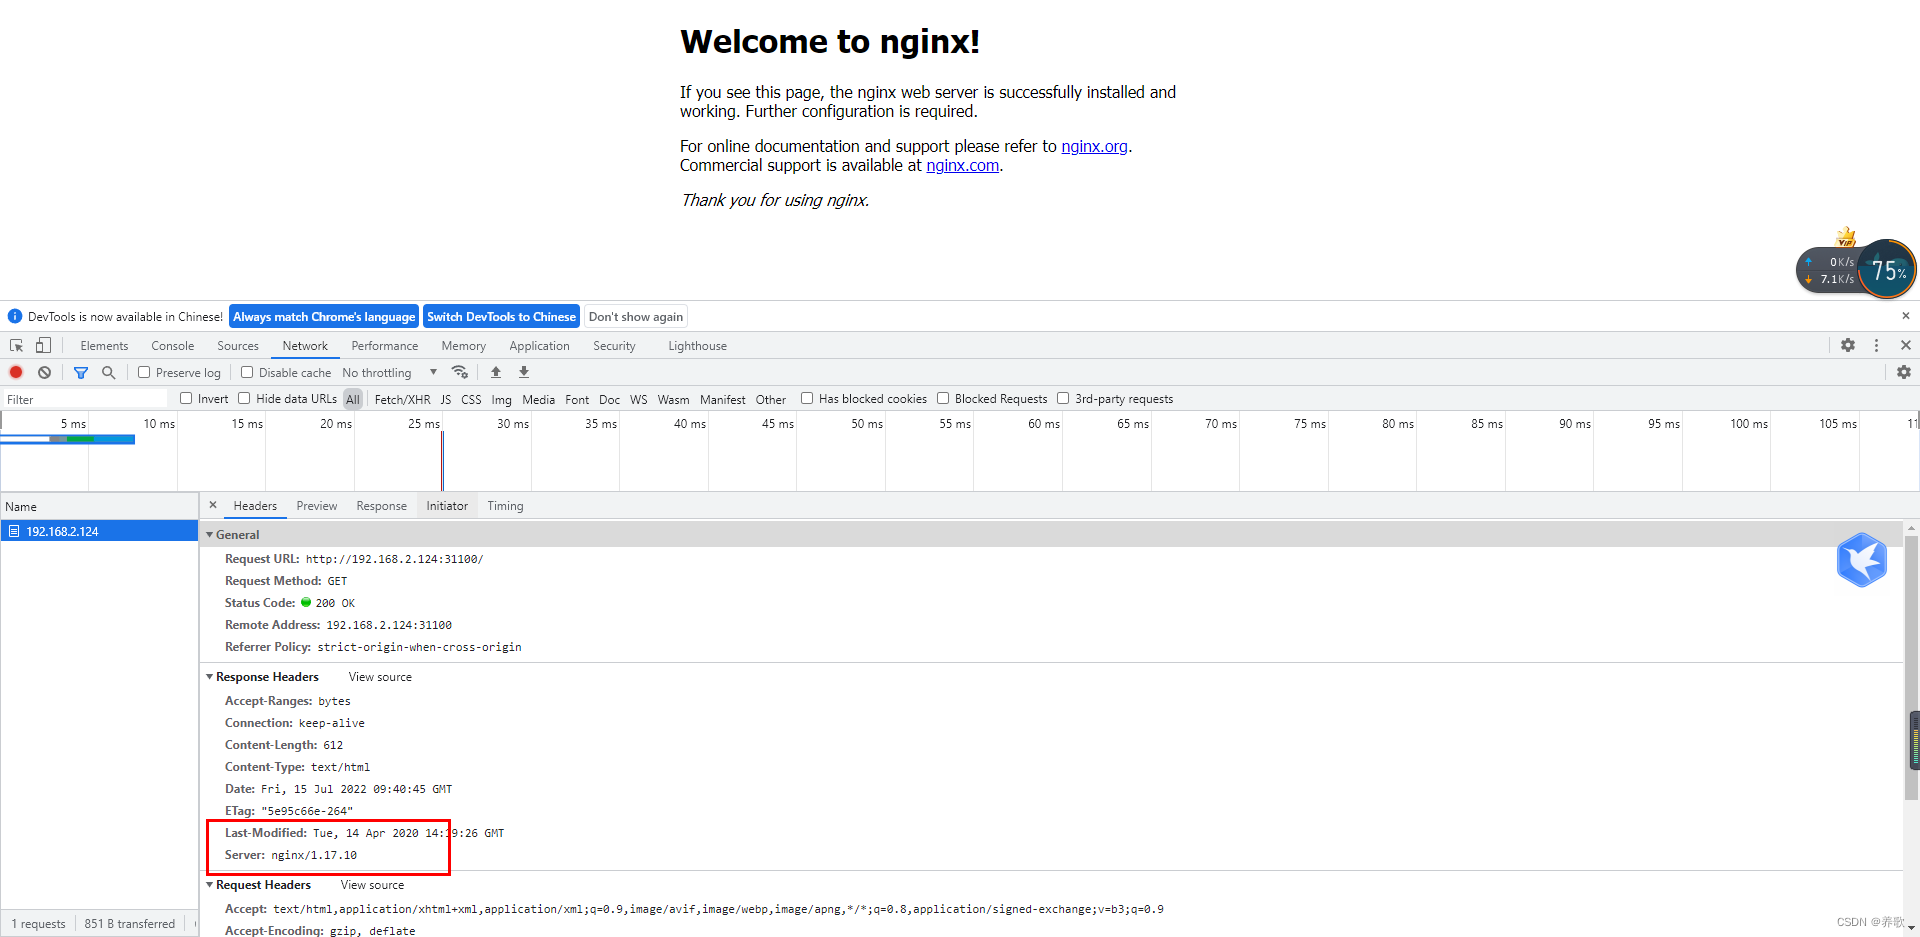Check Has blocked cookies

click(x=807, y=398)
